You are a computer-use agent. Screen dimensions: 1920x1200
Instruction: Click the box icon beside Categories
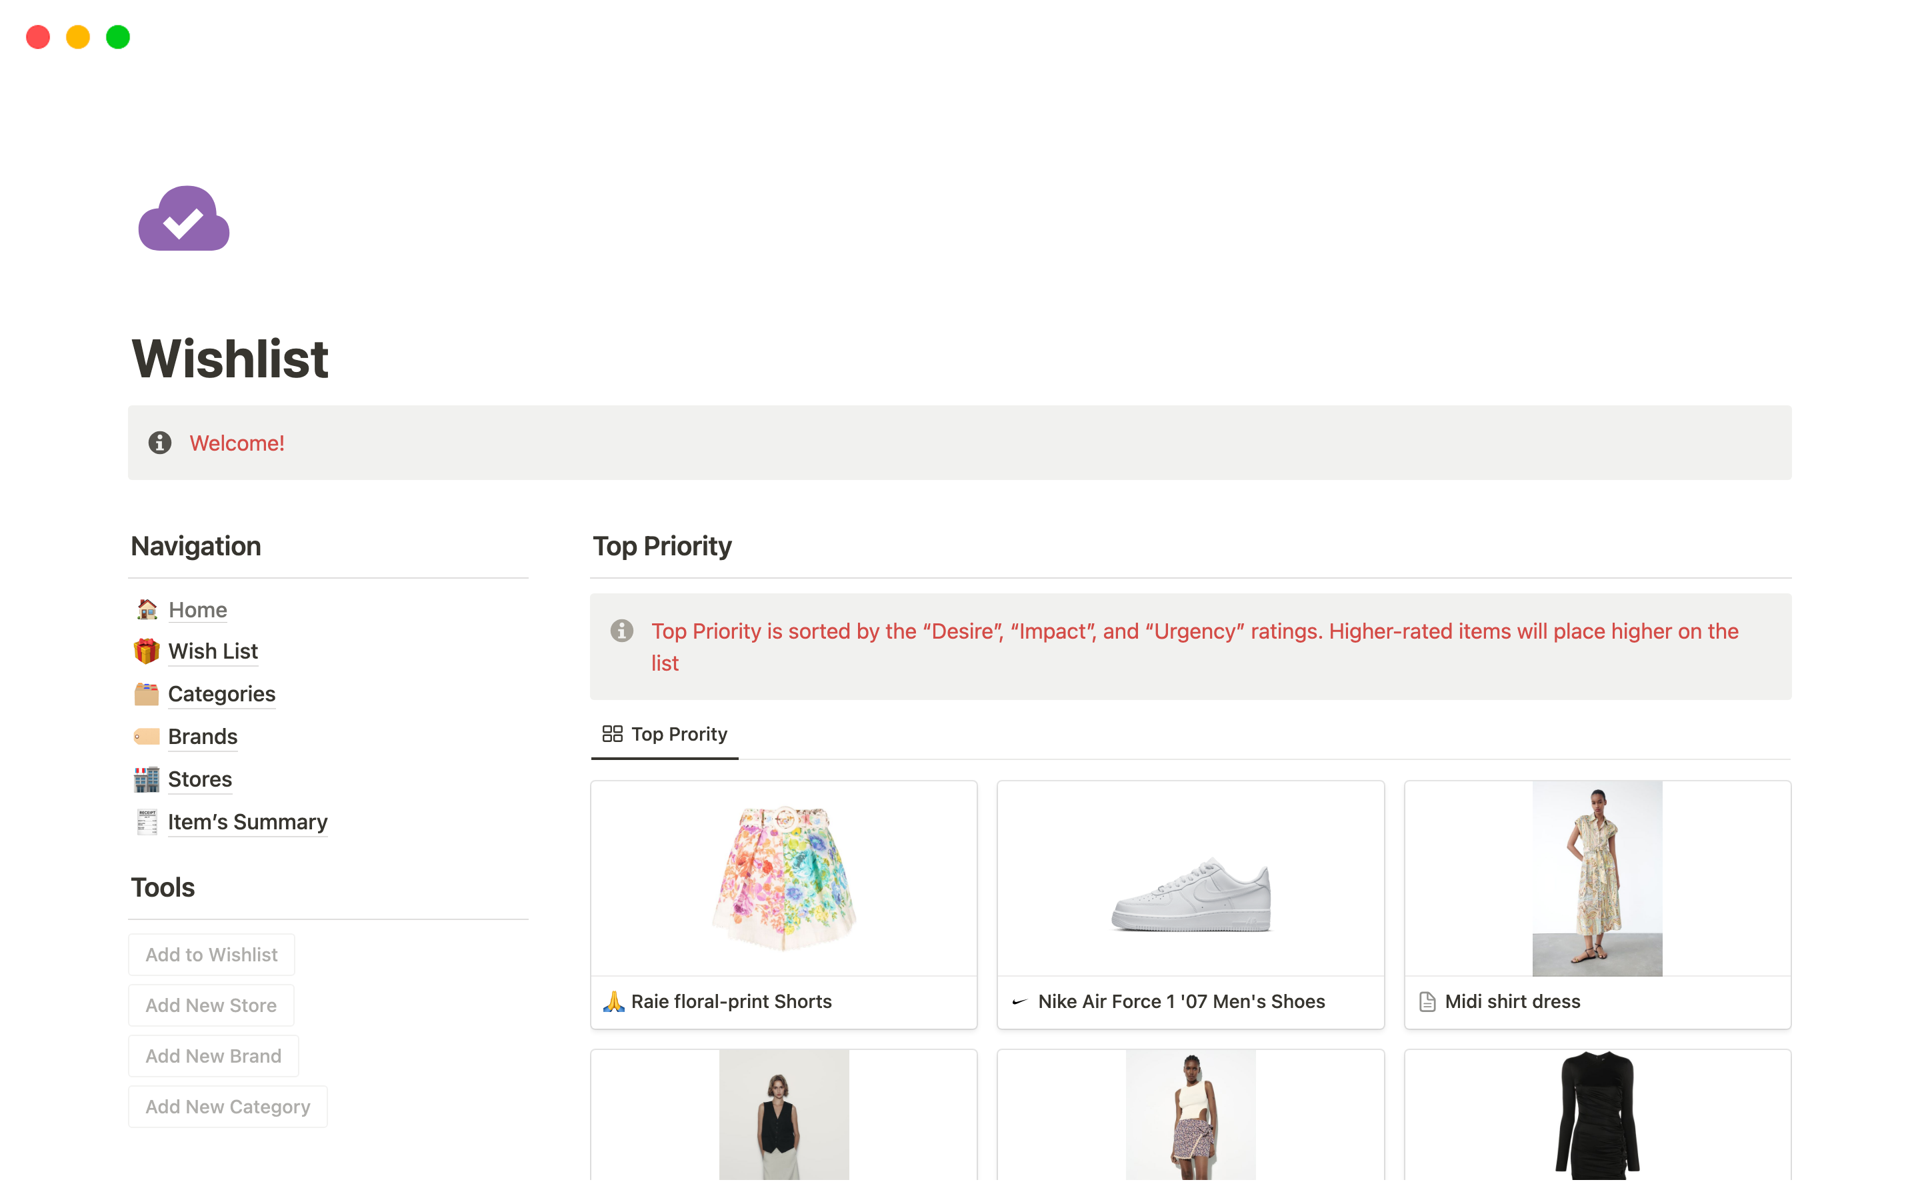[147, 694]
